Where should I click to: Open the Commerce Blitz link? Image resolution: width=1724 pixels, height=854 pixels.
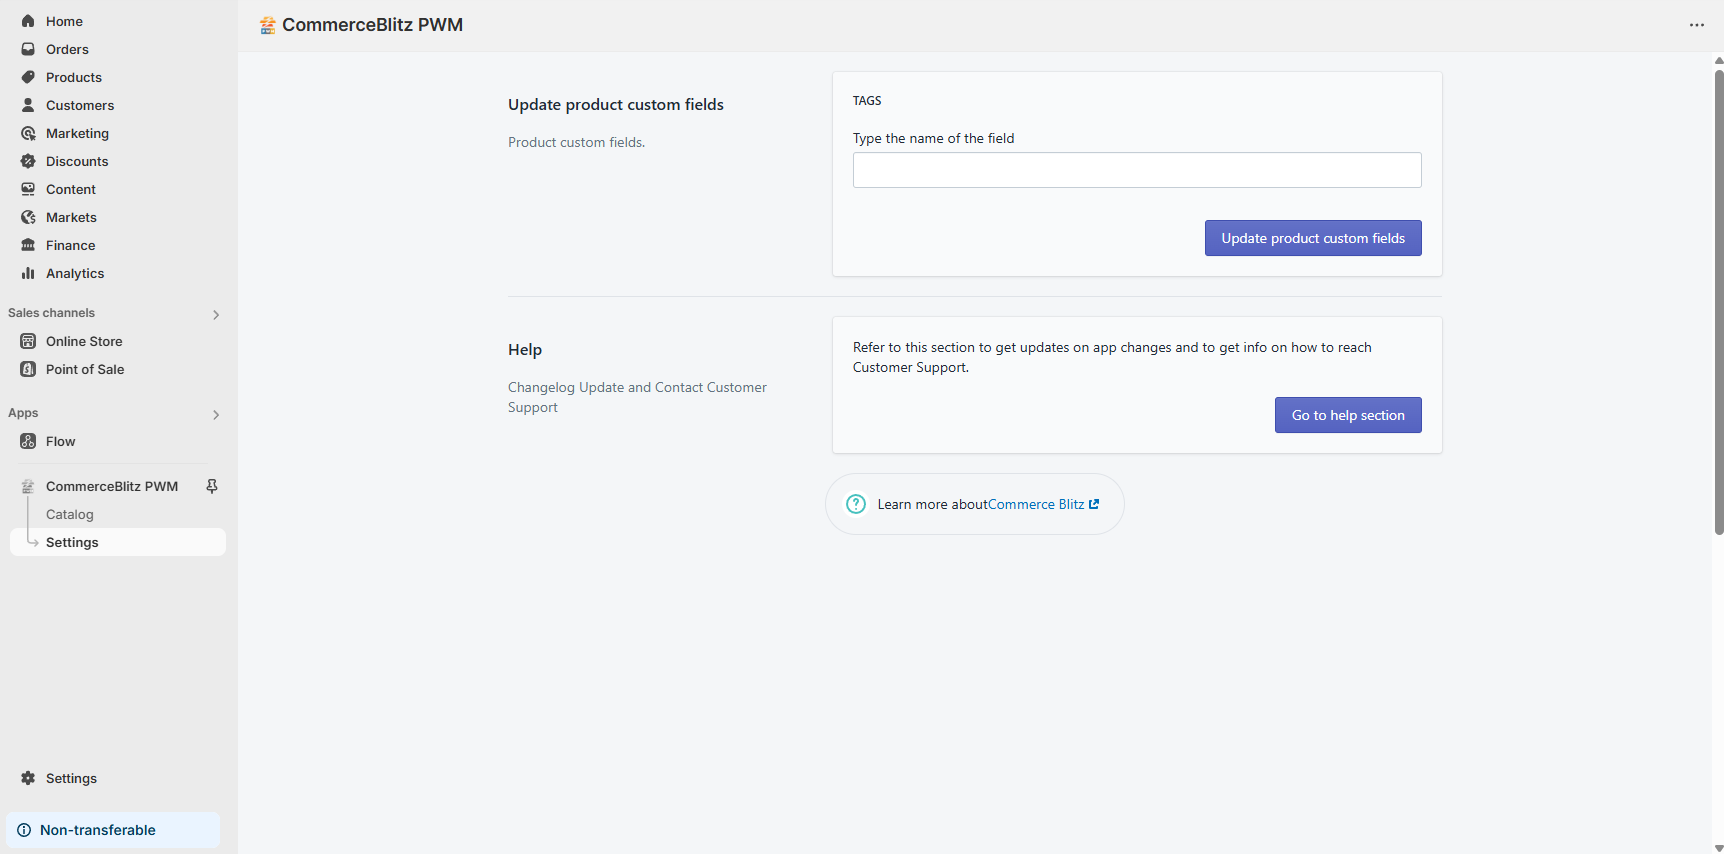click(x=1036, y=504)
